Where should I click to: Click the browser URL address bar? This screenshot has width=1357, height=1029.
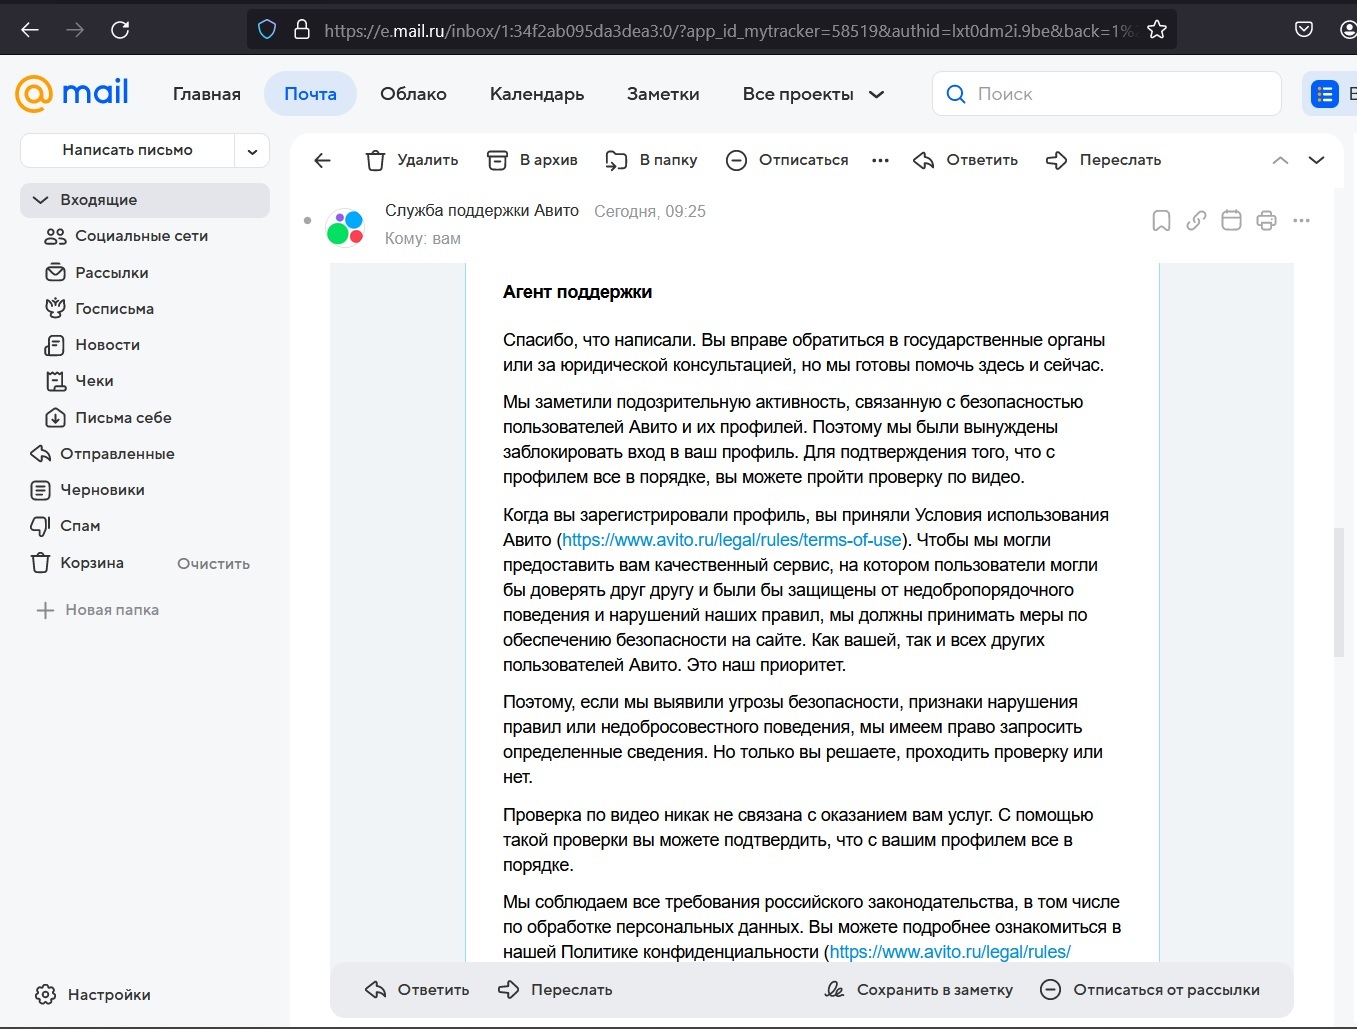tap(730, 30)
